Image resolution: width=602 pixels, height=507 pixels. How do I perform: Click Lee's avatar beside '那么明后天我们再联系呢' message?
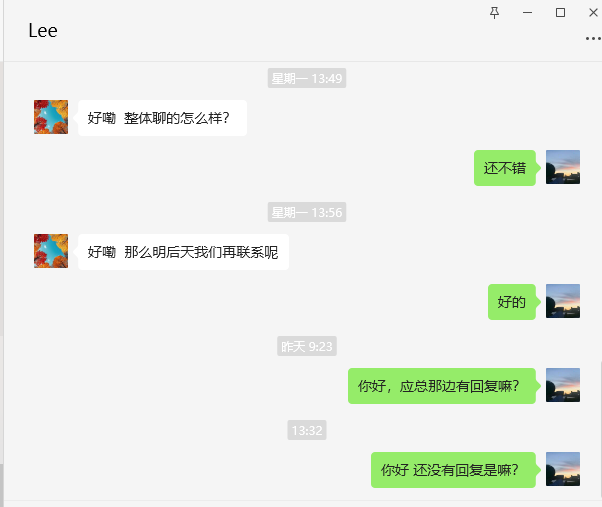[x=51, y=251]
